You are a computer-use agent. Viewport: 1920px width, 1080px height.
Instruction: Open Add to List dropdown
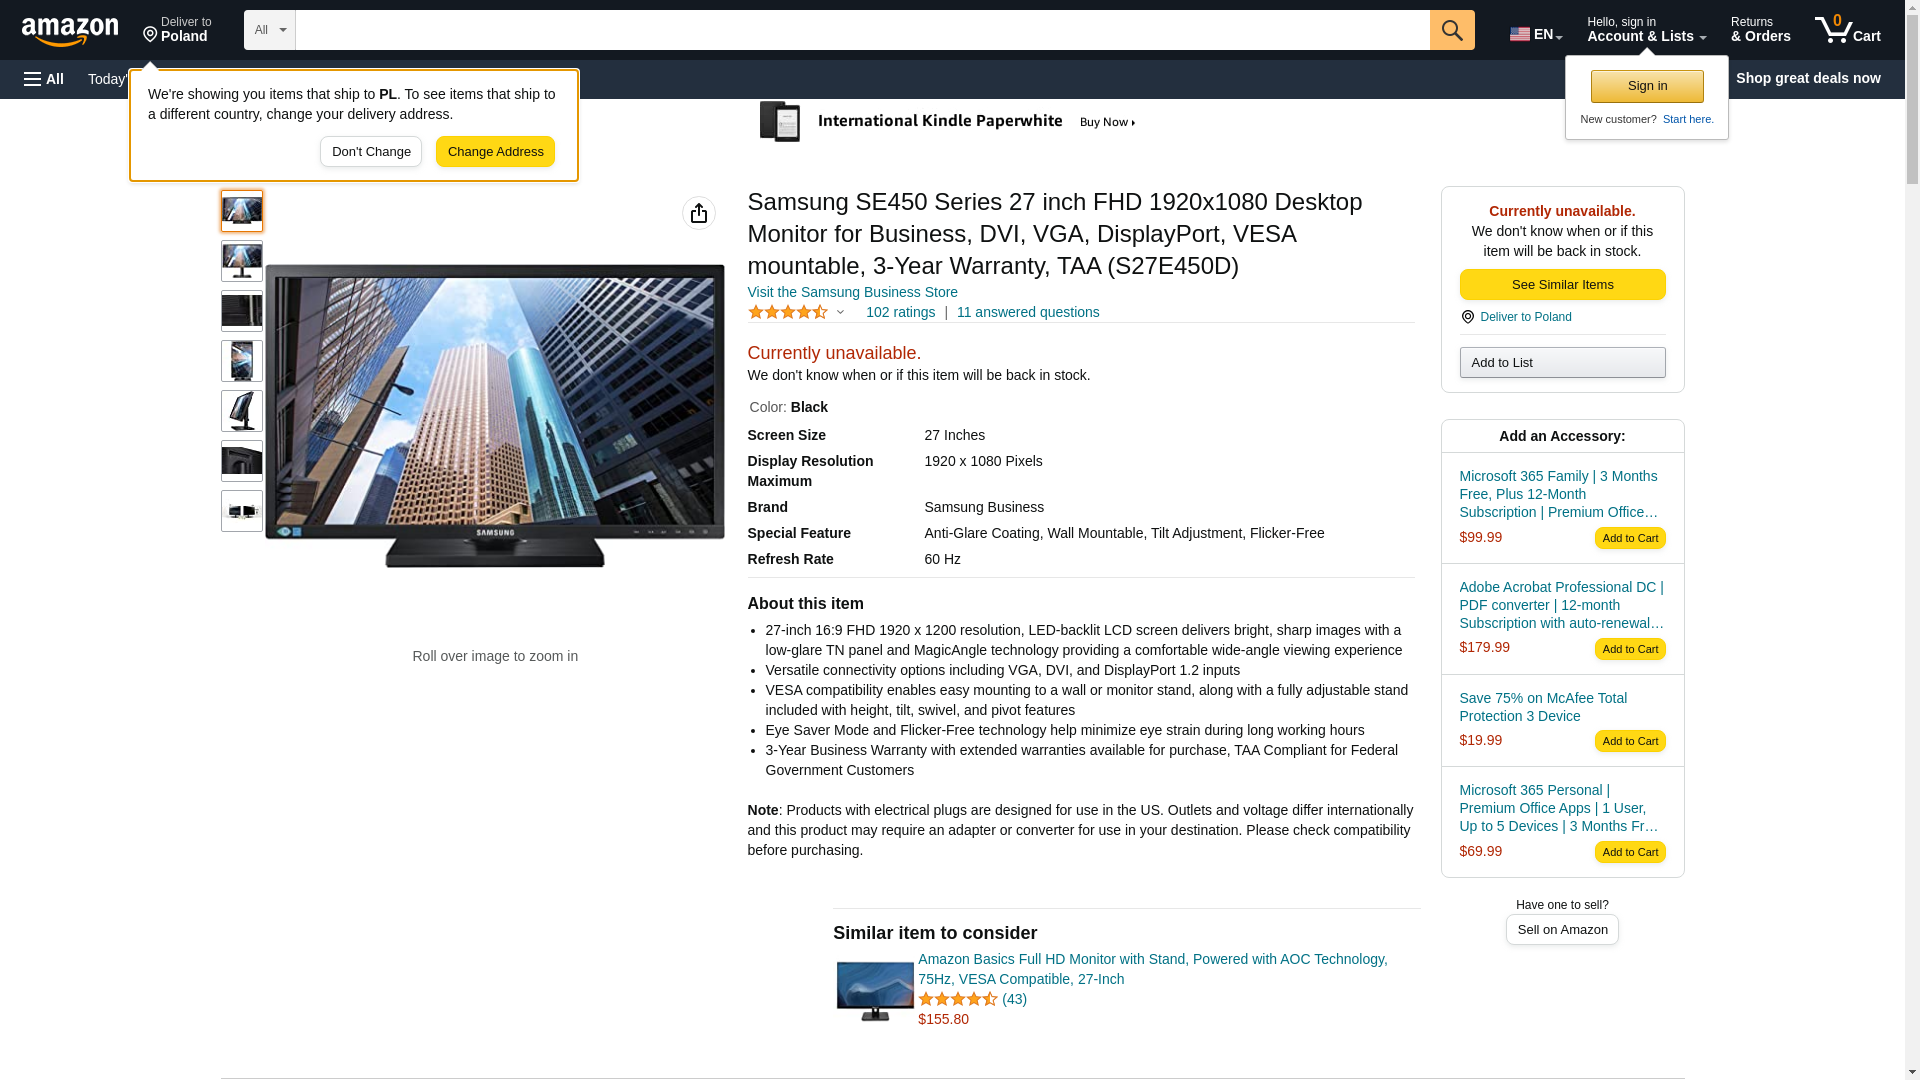[x=1561, y=362]
